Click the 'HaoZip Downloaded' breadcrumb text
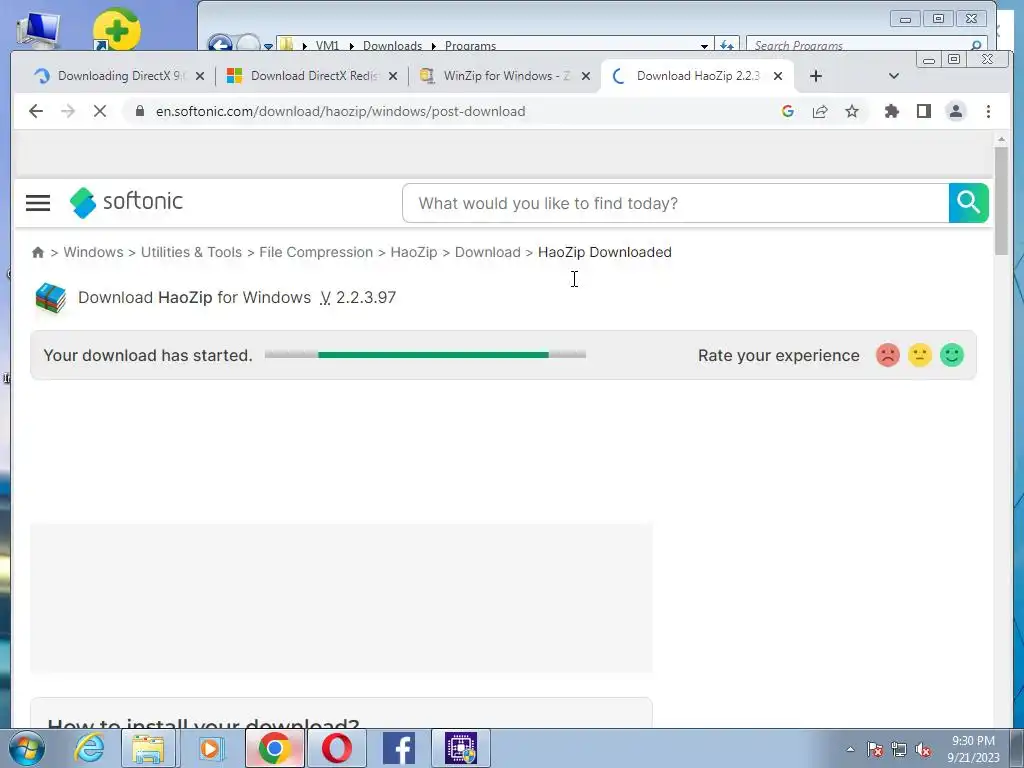The image size is (1024, 768). [605, 252]
